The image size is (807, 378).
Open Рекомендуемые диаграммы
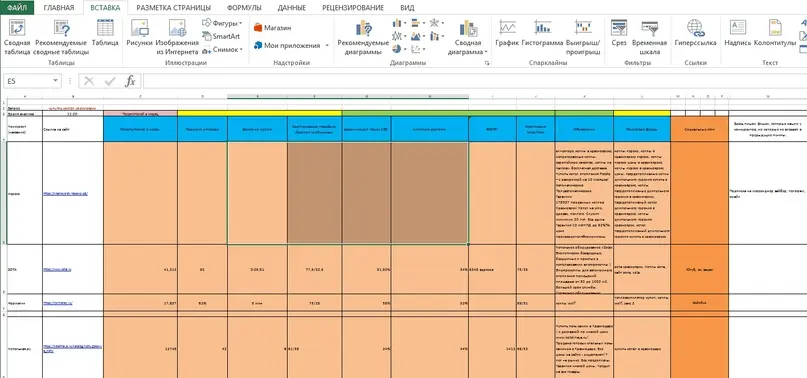363,37
